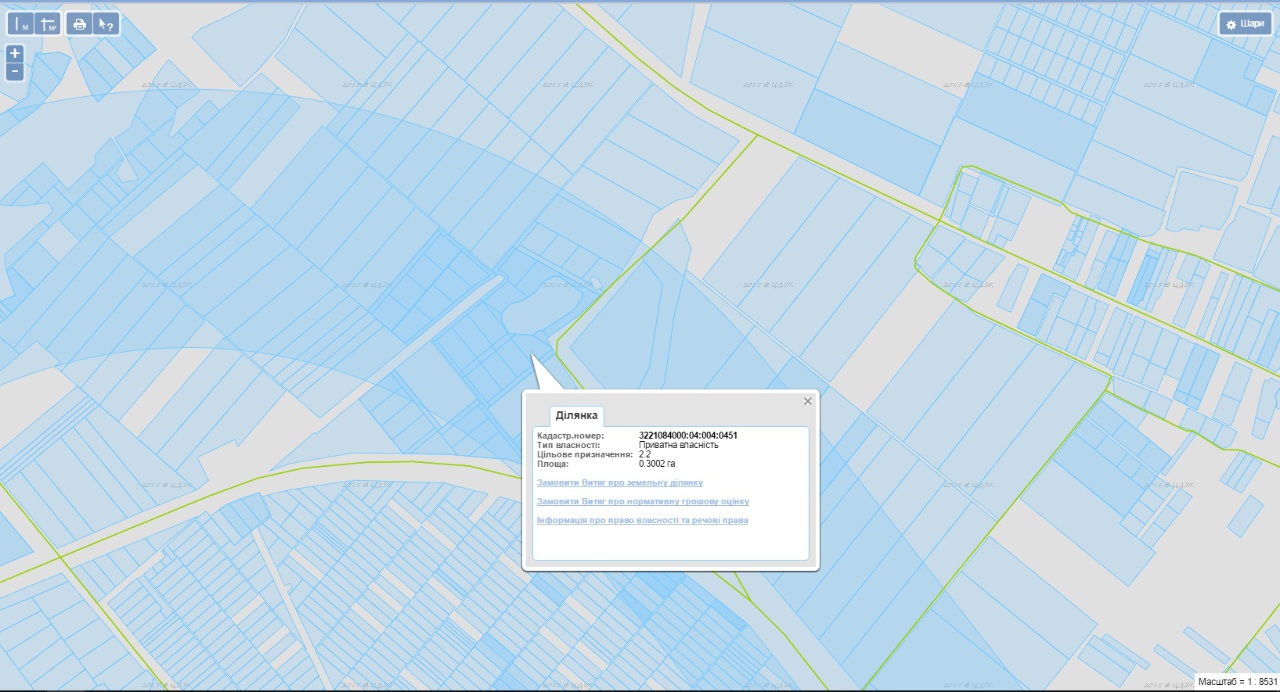The height and width of the screenshot is (692, 1280).
Task: Click the area value 0.3002 га
Action: coord(657,464)
